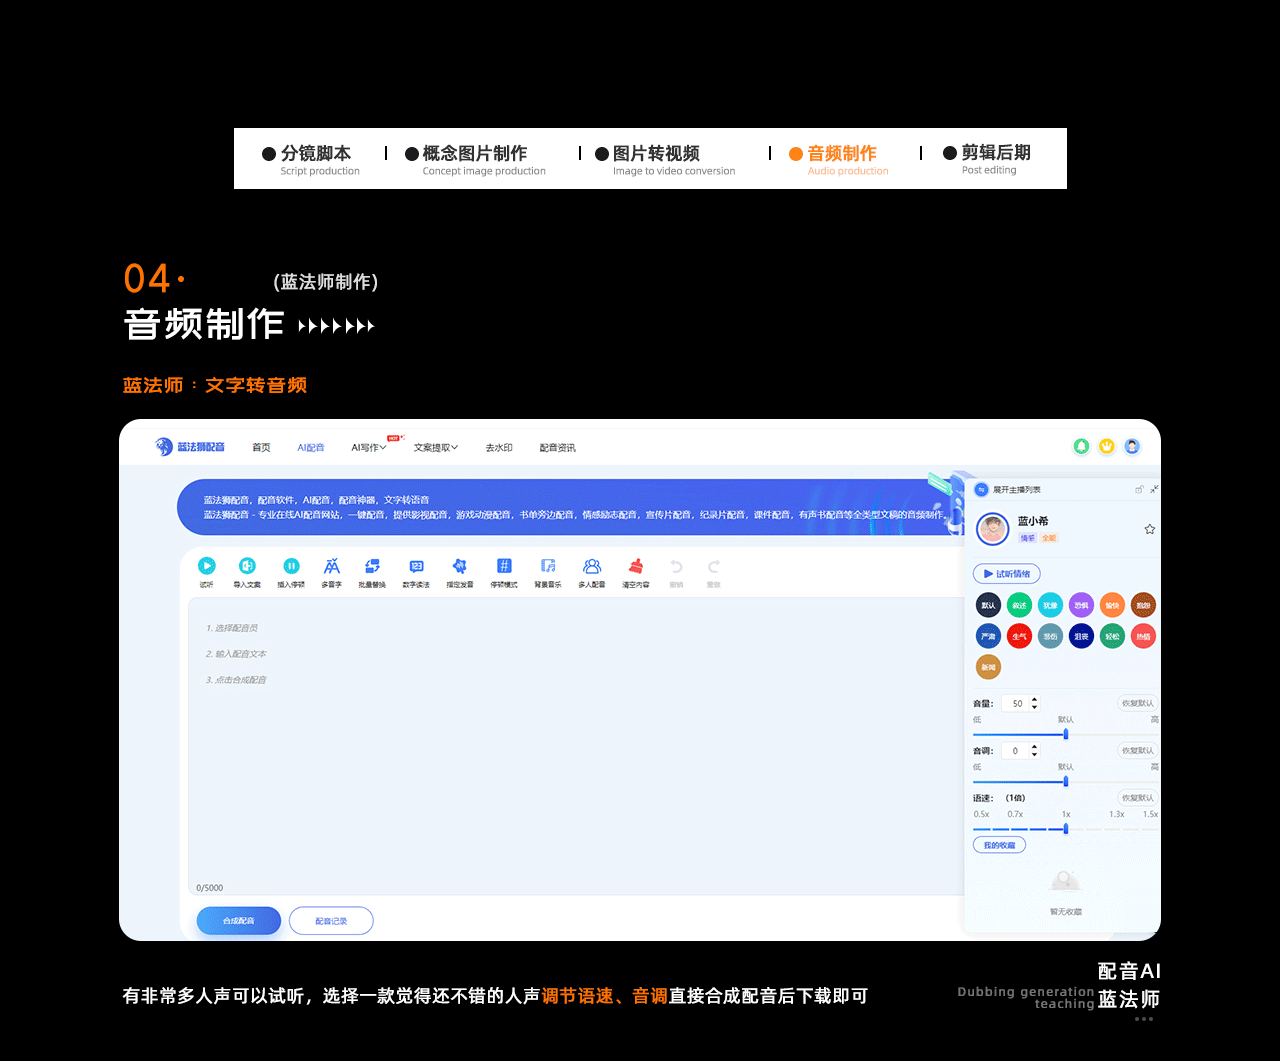Click the 音调 pitch stepper arrows
This screenshot has height=1061, width=1280.
click(x=1034, y=750)
